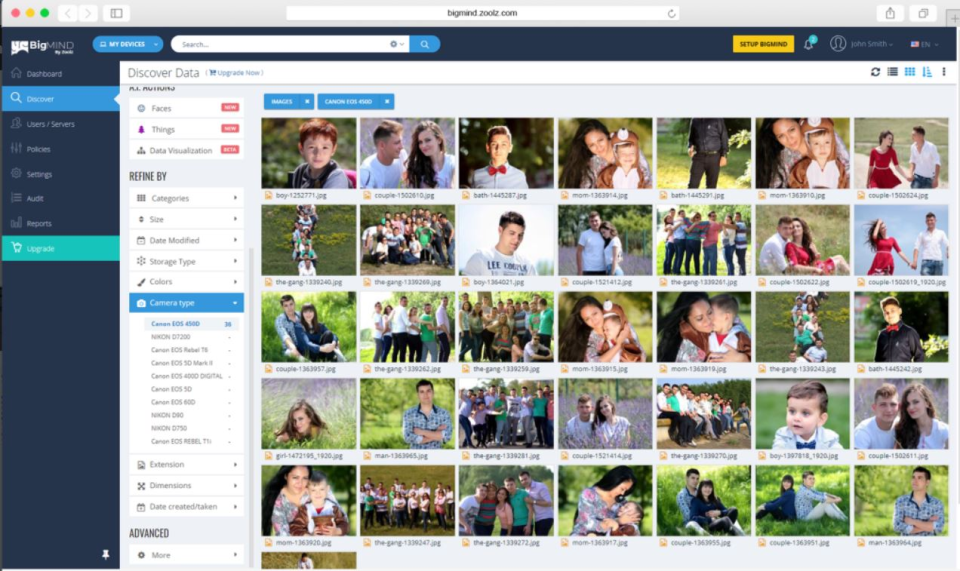Collapse the Camera type filter
This screenshot has height=571, width=960.
click(186, 303)
